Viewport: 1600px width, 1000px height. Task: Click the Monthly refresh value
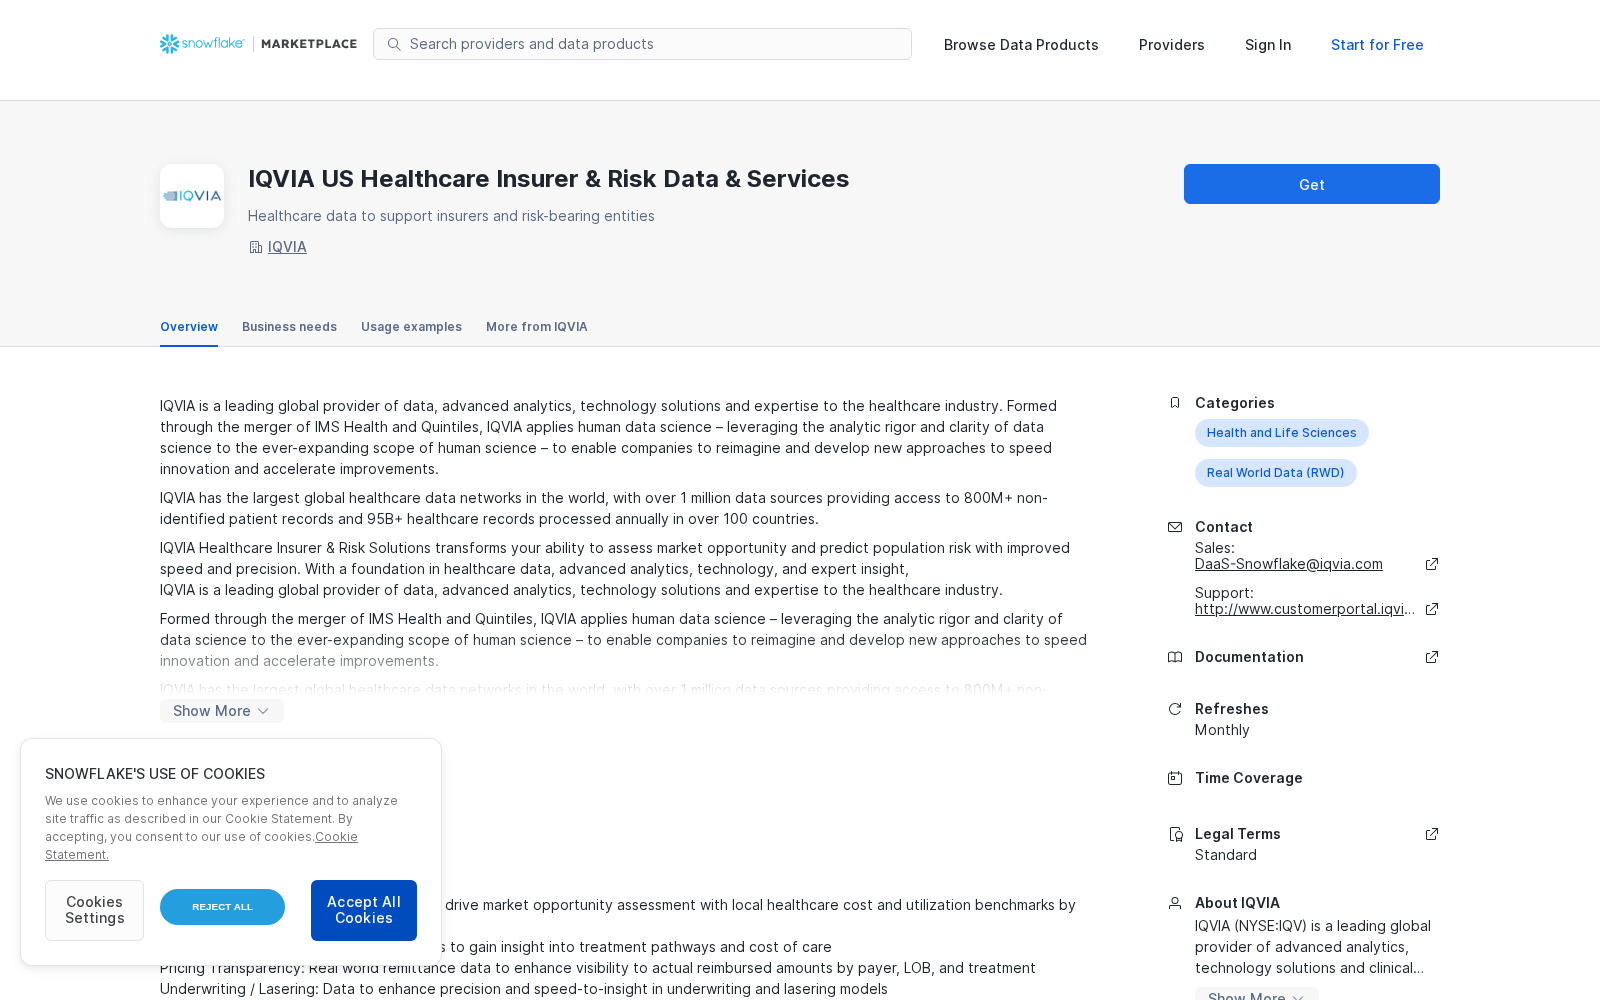[1222, 730]
